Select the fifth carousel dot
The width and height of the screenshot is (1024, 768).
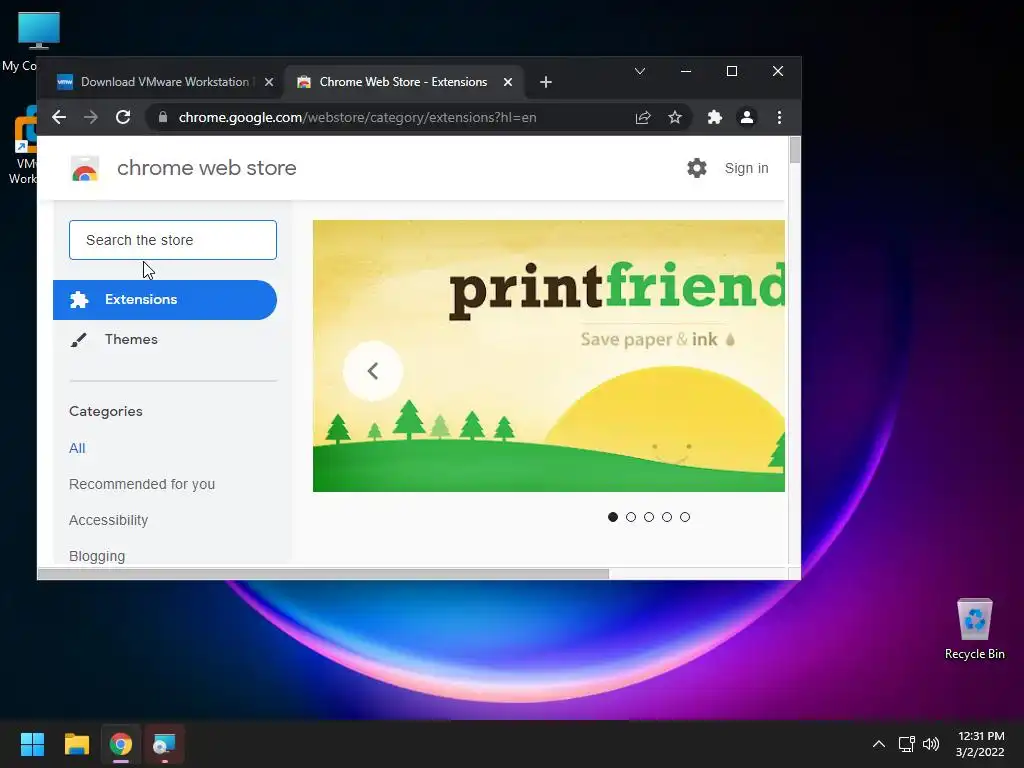pos(684,517)
